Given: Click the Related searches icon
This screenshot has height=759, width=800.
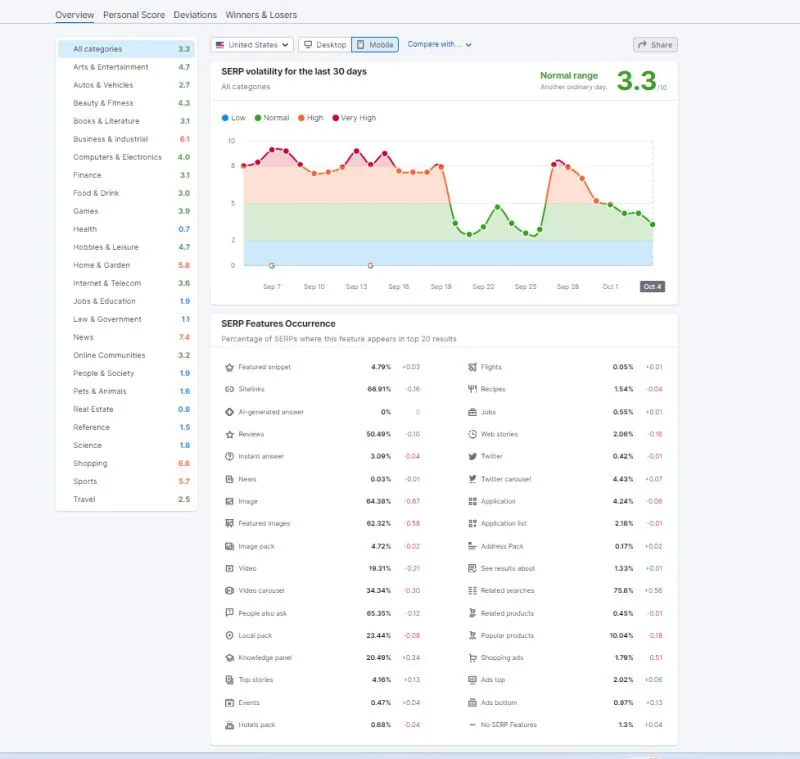Looking at the screenshot, I should (x=472, y=591).
